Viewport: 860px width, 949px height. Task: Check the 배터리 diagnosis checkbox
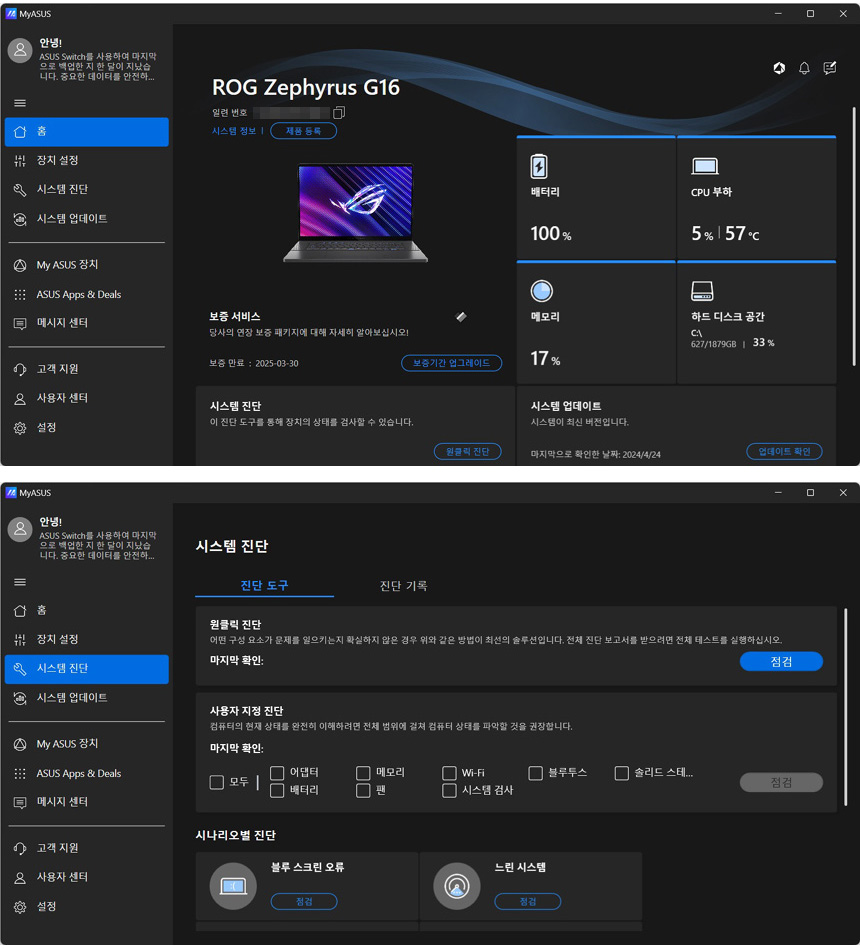point(277,790)
